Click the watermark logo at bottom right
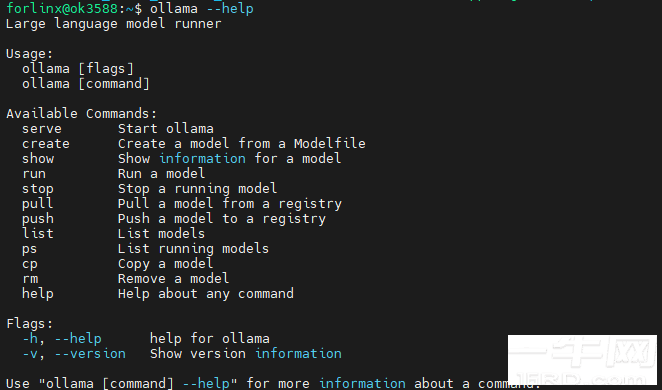 tap(582, 360)
